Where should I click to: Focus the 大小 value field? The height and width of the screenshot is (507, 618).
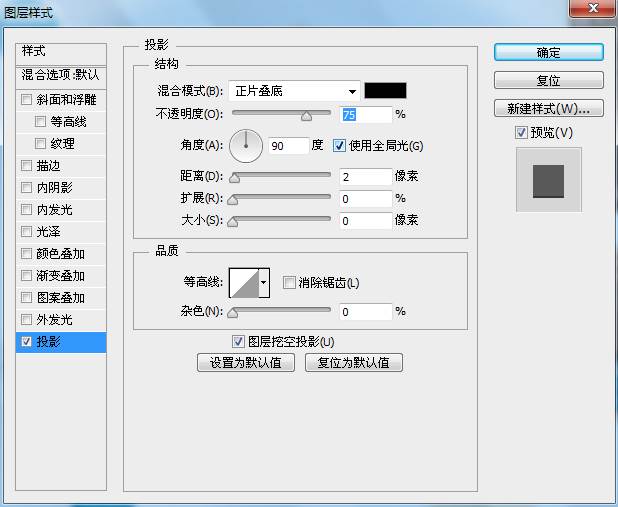point(366,221)
